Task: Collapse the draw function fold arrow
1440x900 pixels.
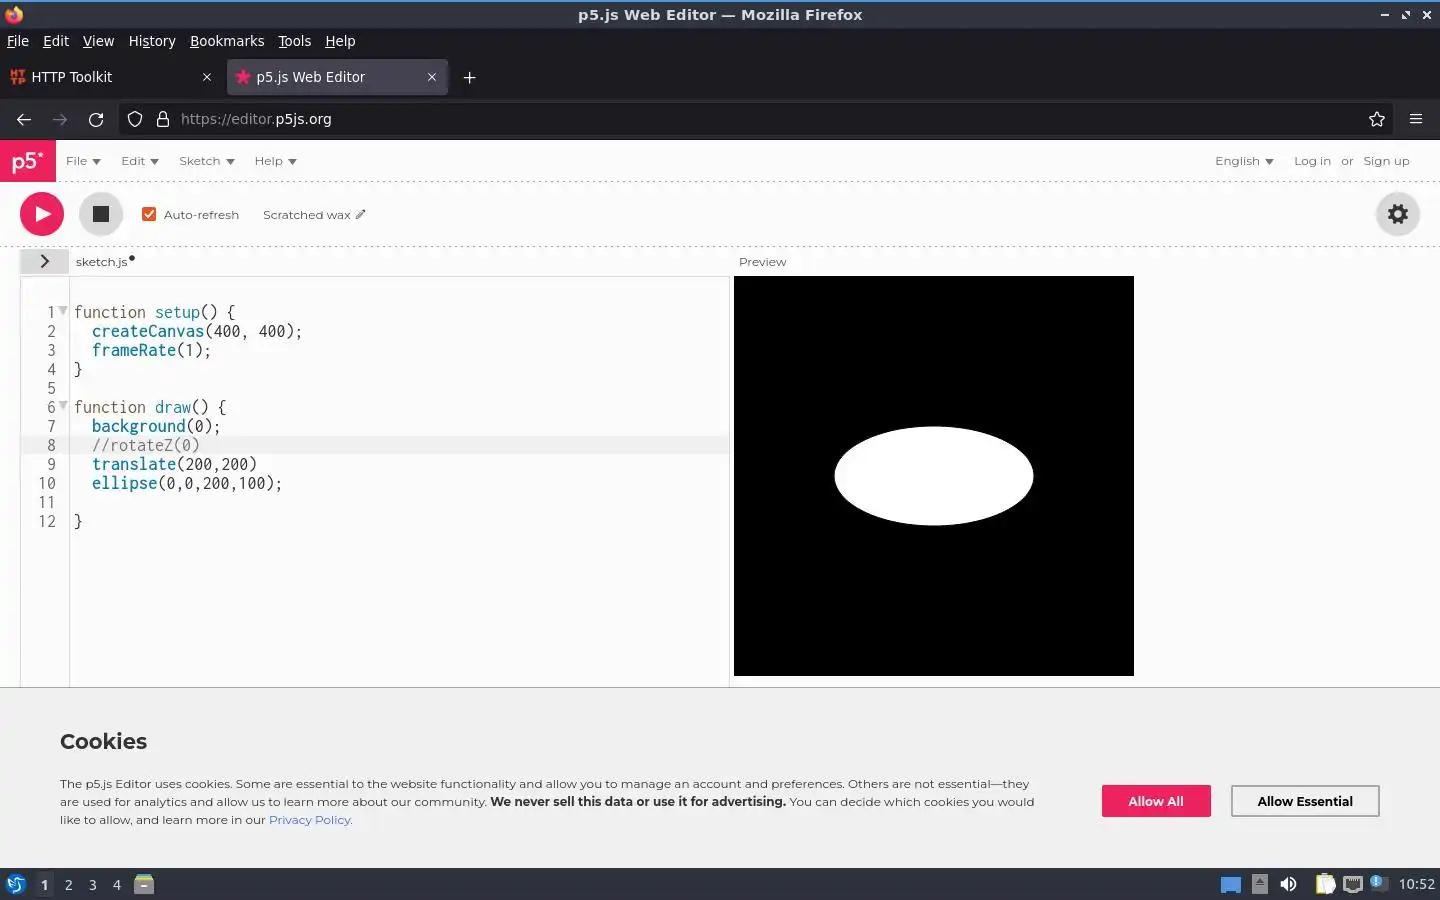Action: (x=63, y=406)
